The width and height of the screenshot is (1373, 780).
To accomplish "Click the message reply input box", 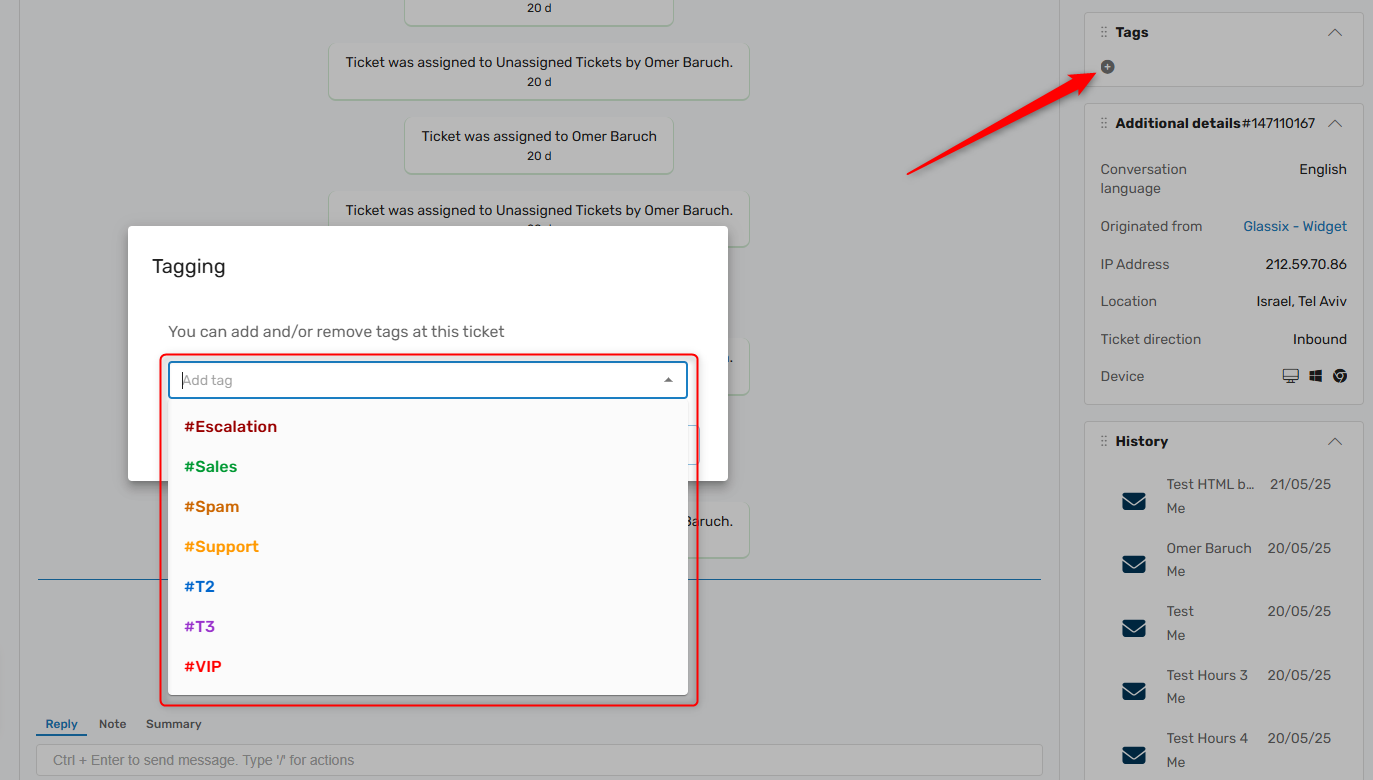I will pos(539,760).
